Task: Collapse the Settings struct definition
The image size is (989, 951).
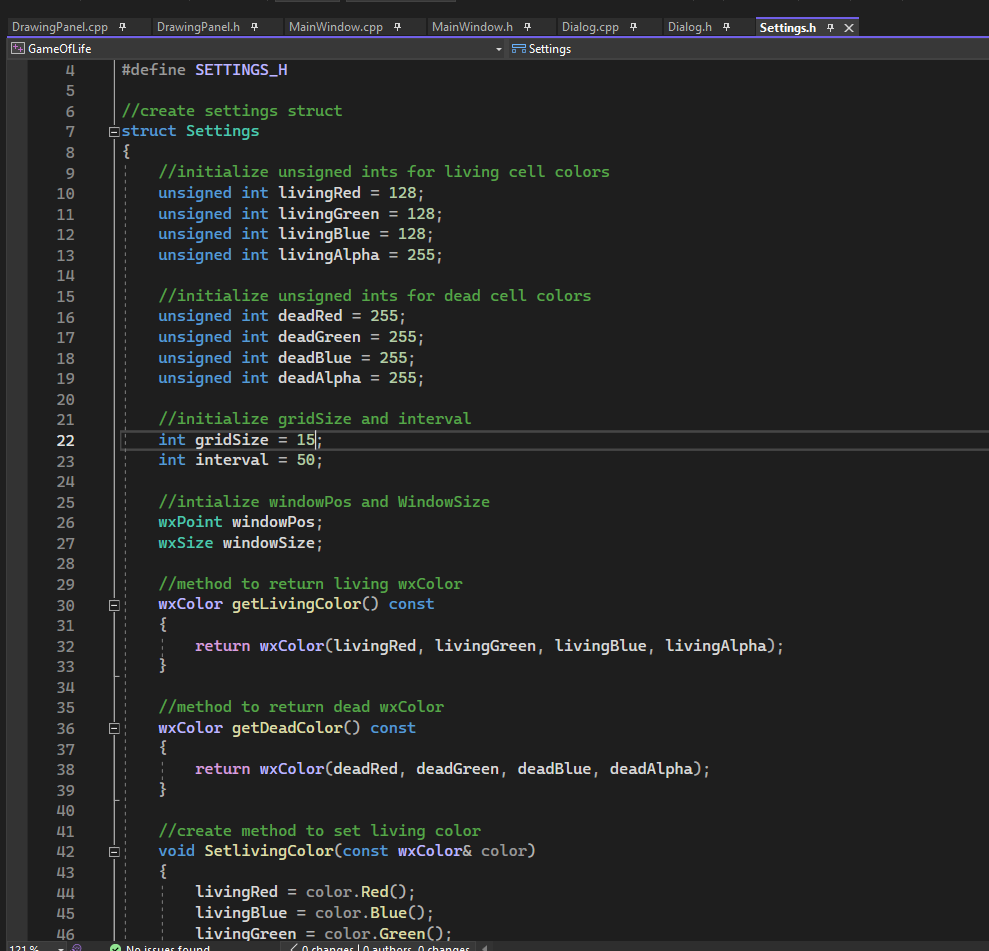Action: point(114,130)
